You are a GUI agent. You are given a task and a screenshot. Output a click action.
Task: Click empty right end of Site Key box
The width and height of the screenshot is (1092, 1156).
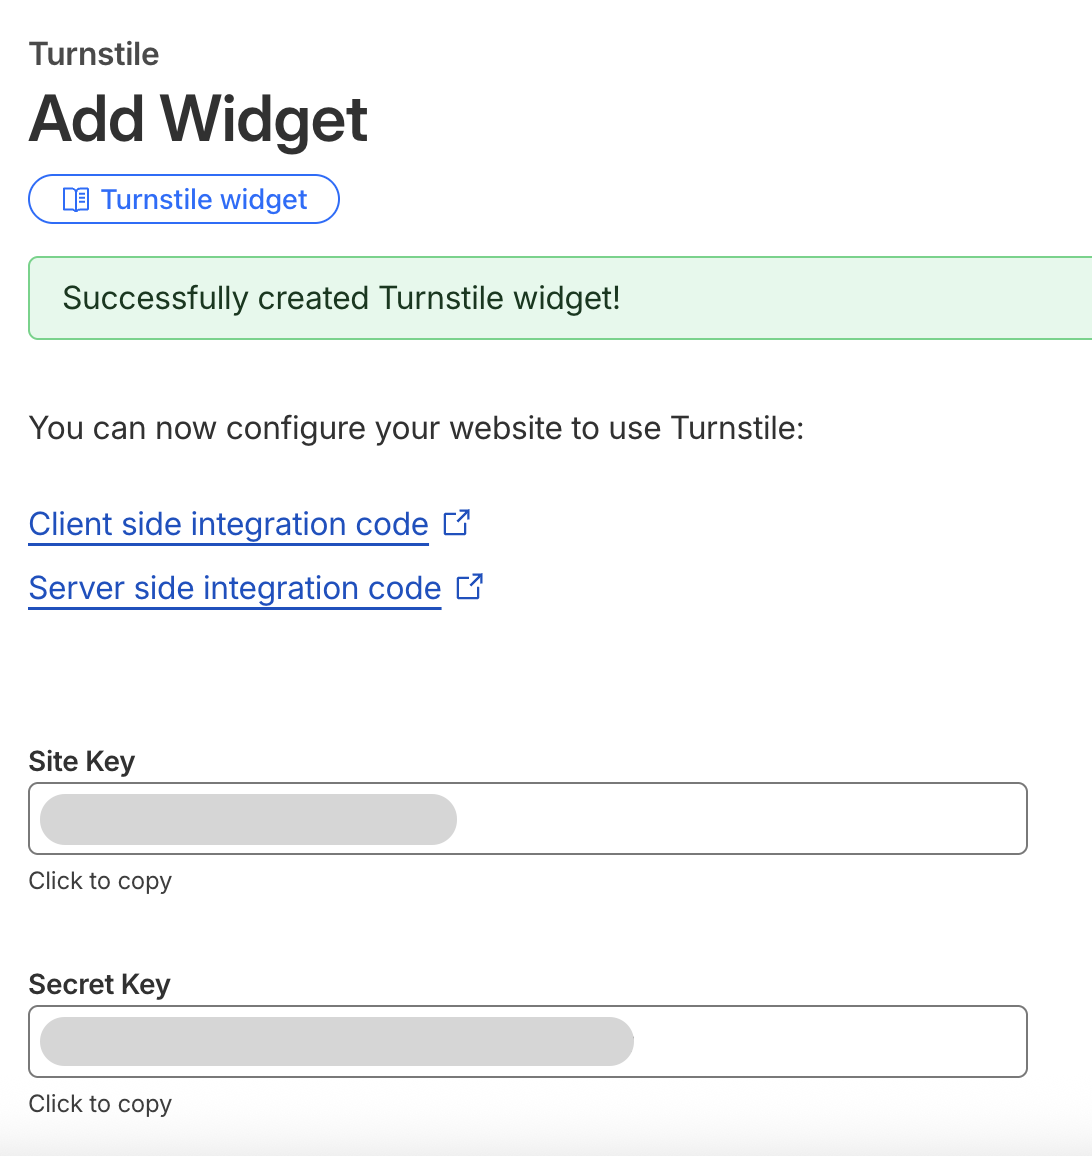coord(900,819)
